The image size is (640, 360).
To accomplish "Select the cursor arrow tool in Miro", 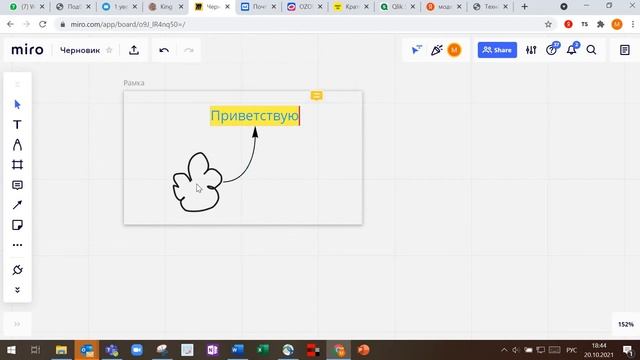I will 17,104.
